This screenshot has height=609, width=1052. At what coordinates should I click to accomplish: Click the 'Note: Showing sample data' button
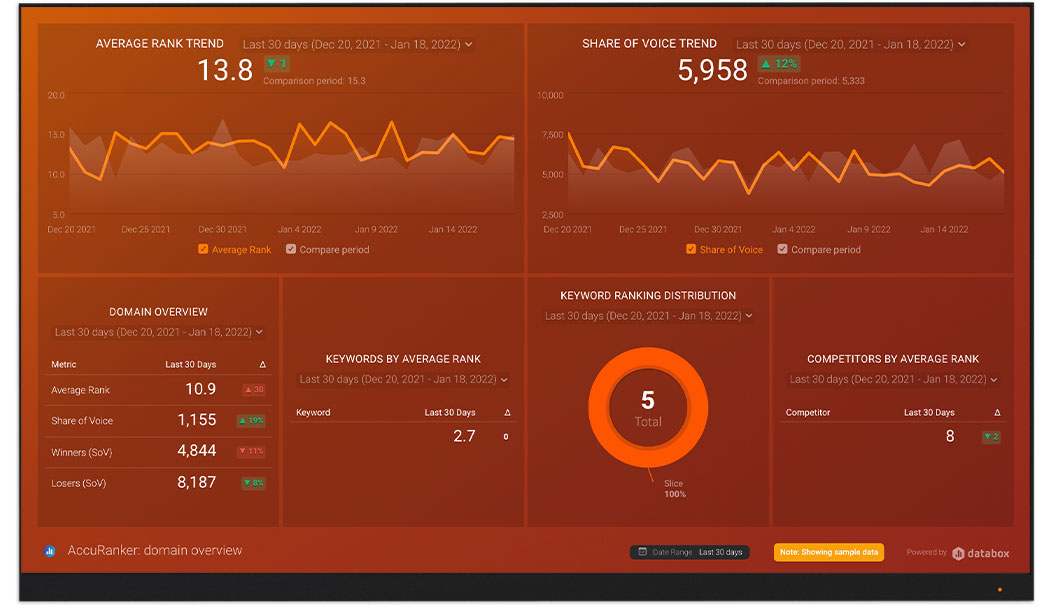[828, 552]
